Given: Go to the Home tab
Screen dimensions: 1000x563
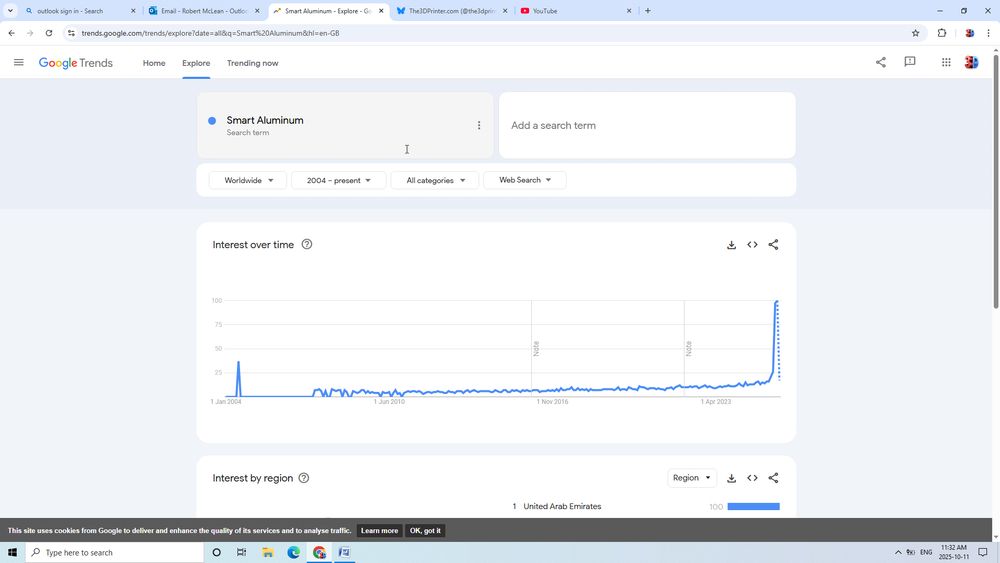Looking at the screenshot, I should (x=154, y=63).
